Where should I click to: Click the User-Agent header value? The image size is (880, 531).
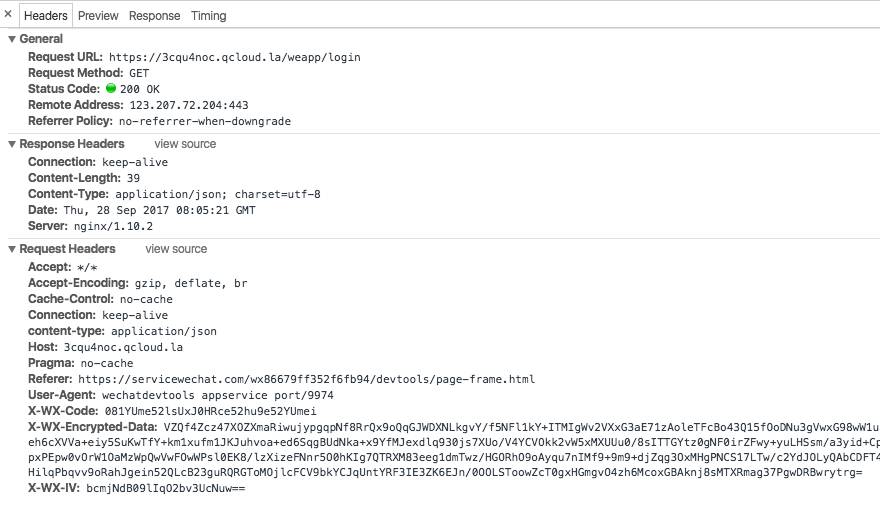pos(218,395)
